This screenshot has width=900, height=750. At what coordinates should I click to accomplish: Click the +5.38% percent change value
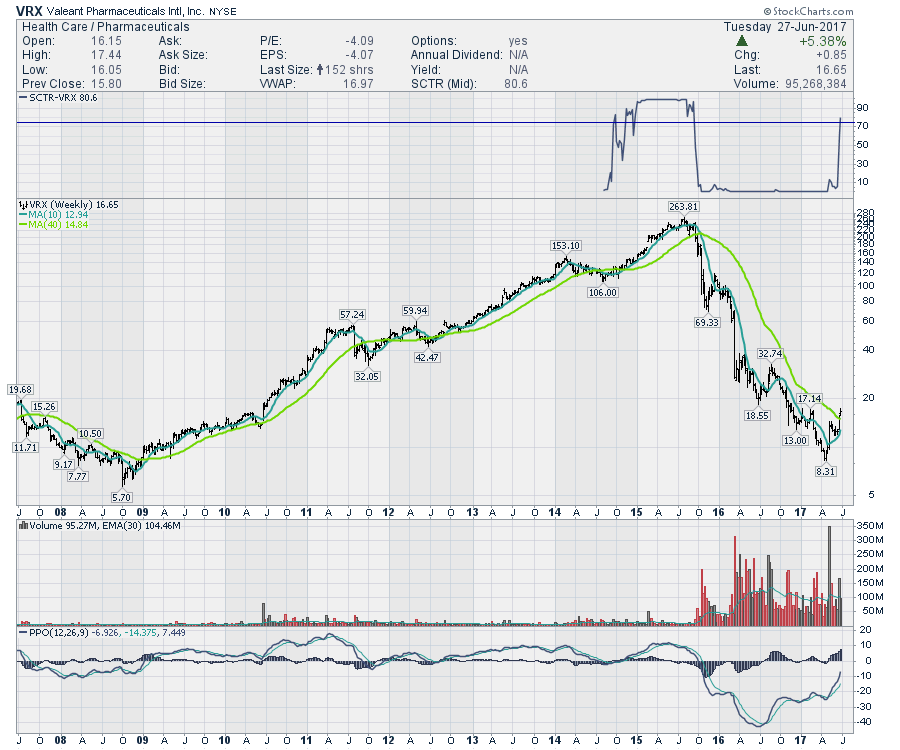click(x=822, y=41)
